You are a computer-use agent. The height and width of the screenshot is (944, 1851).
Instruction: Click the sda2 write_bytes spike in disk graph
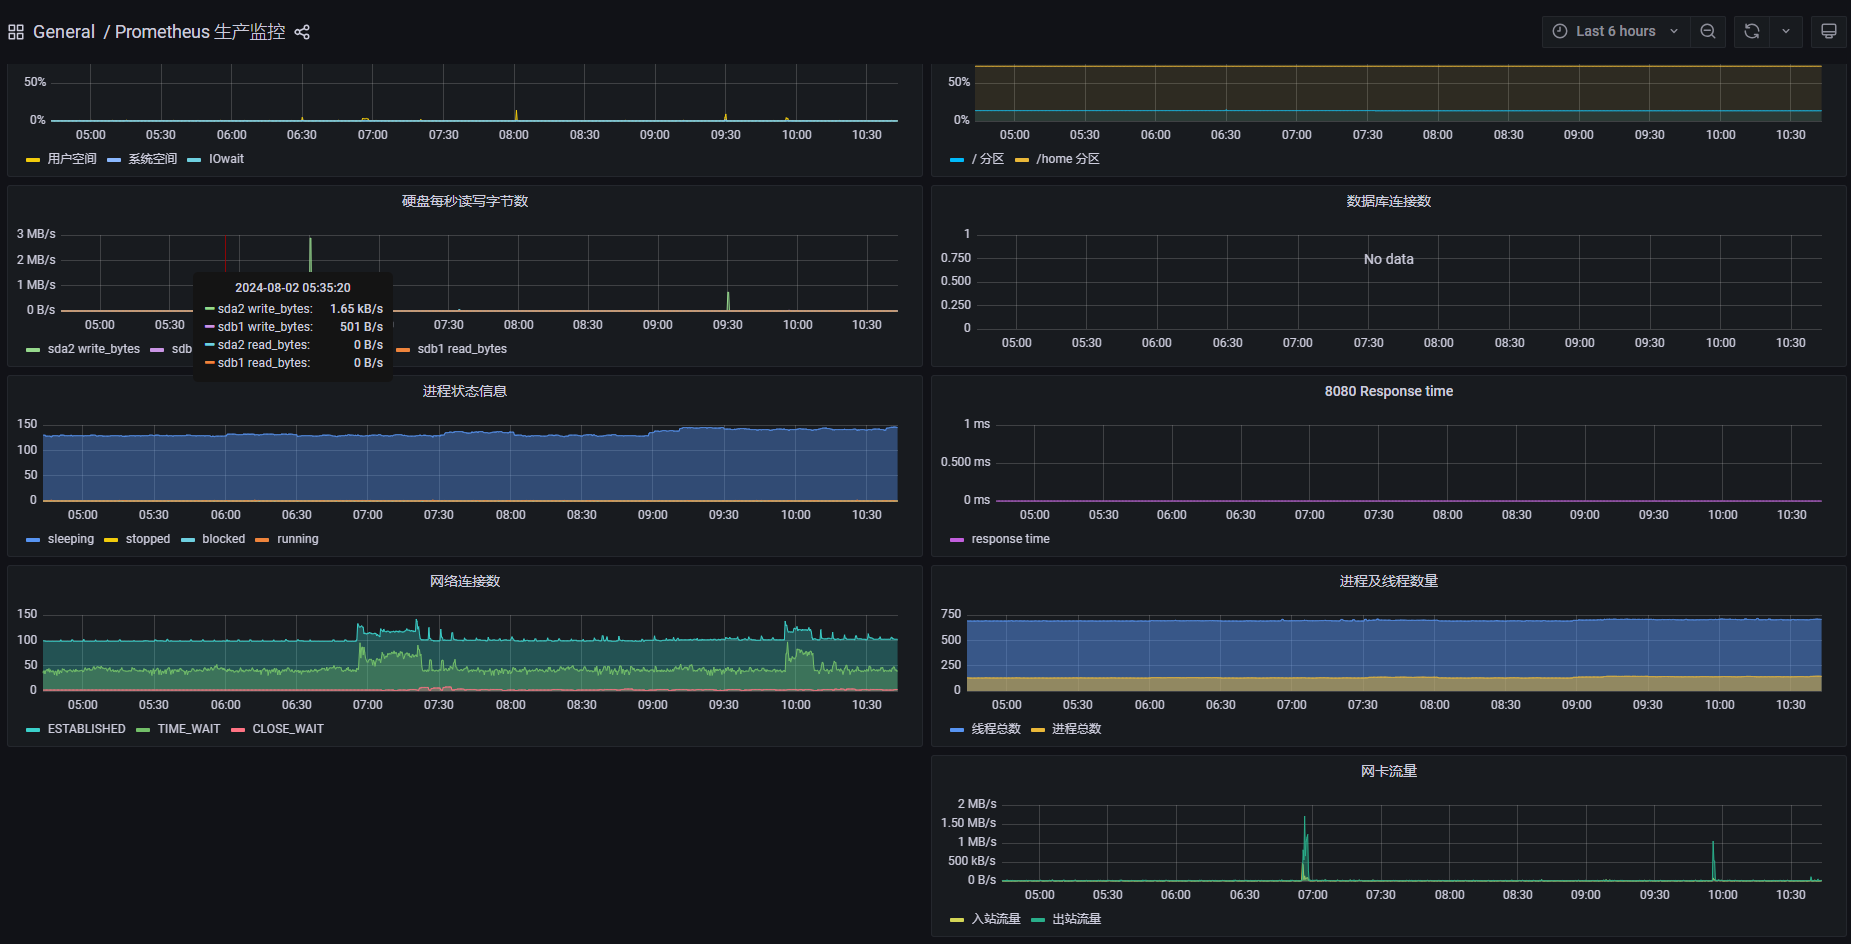point(310,254)
